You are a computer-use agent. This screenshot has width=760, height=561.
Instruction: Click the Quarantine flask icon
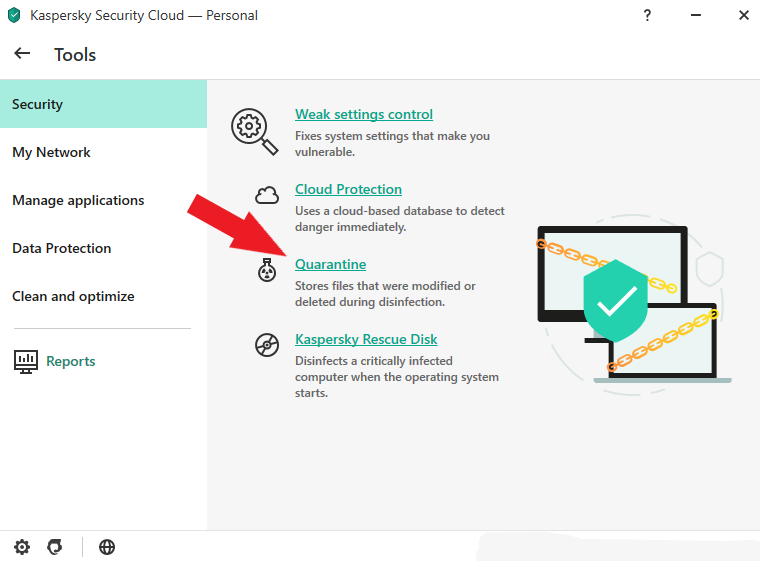pos(267,270)
